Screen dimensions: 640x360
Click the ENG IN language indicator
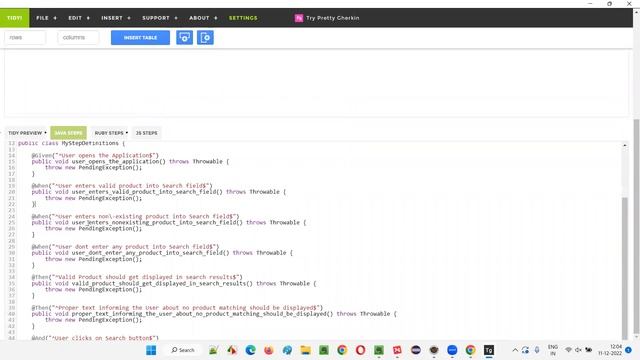(x=553, y=350)
